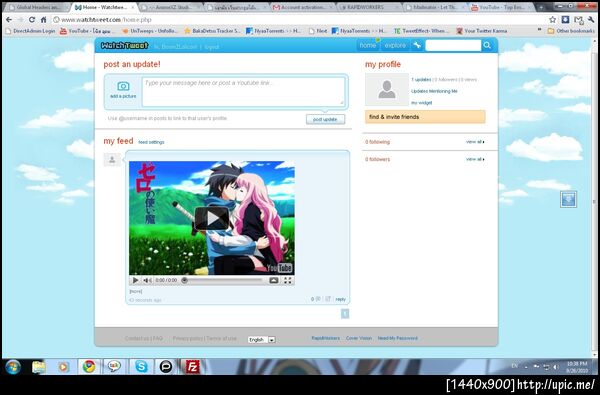Click the browser home icon
The width and height of the screenshot is (600, 395).
coord(44,20)
